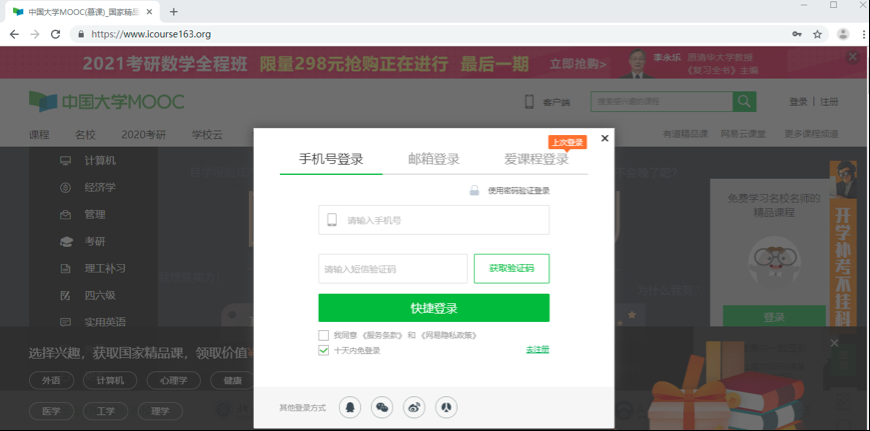The image size is (870, 431).
Task: Uncheck the 十天内免登录 checkbox
Action: coord(324,350)
